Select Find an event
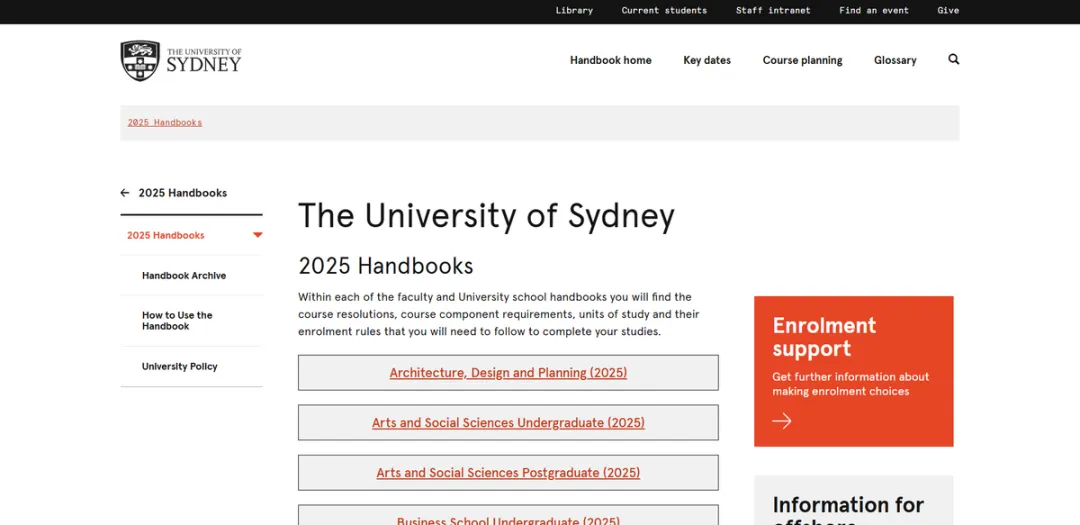Image resolution: width=1080 pixels, height=525 pixels. (873, 10)
